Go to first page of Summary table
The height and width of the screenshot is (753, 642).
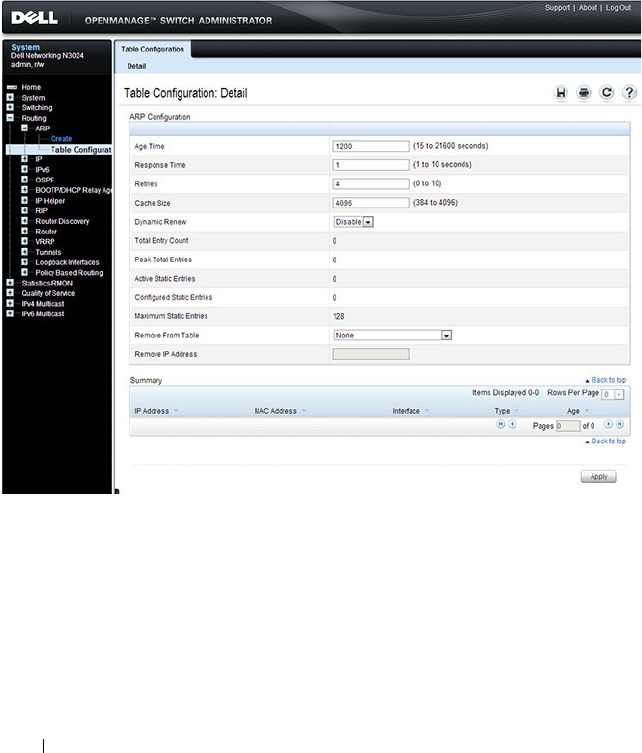tap(500, 424)
